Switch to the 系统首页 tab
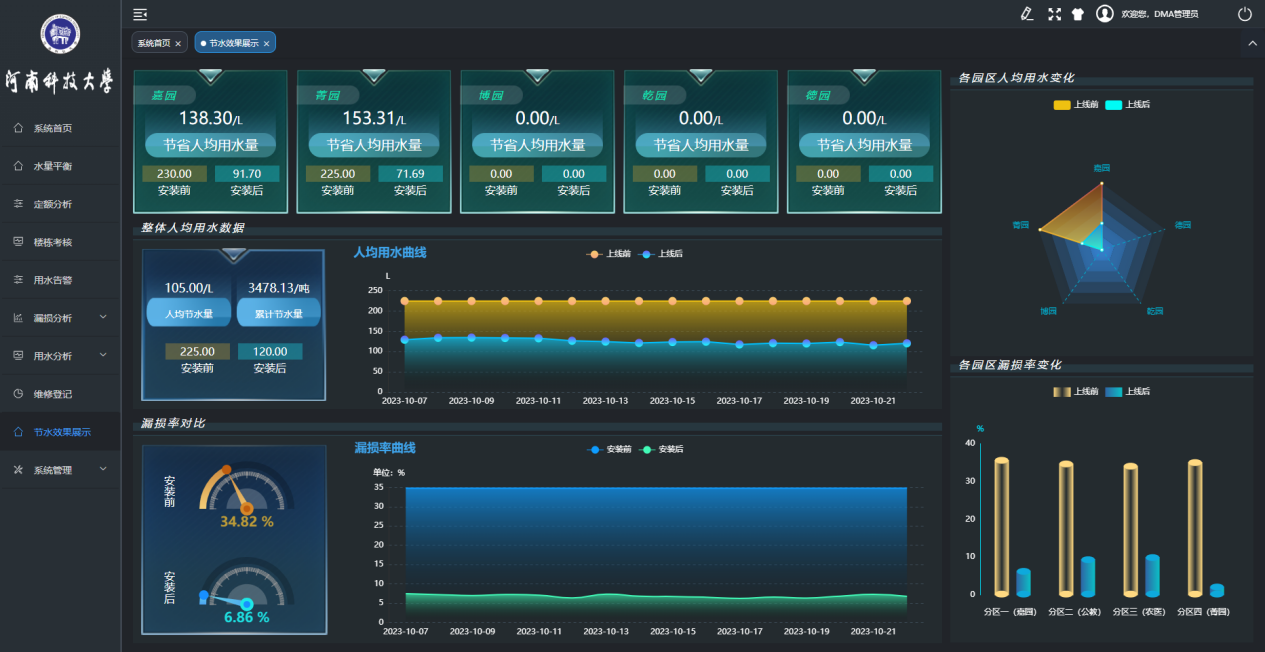1265x652 pixels. tap(153, 43)
